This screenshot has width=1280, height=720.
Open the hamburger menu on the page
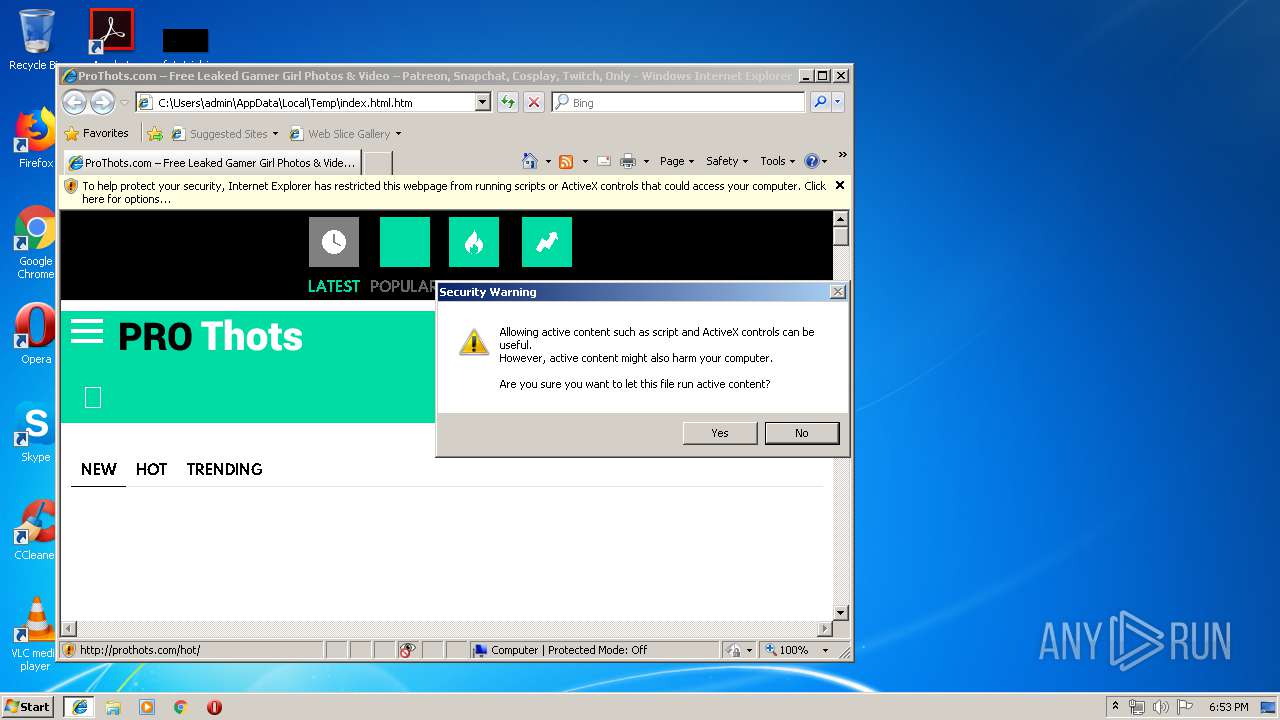tap(87, 332)
